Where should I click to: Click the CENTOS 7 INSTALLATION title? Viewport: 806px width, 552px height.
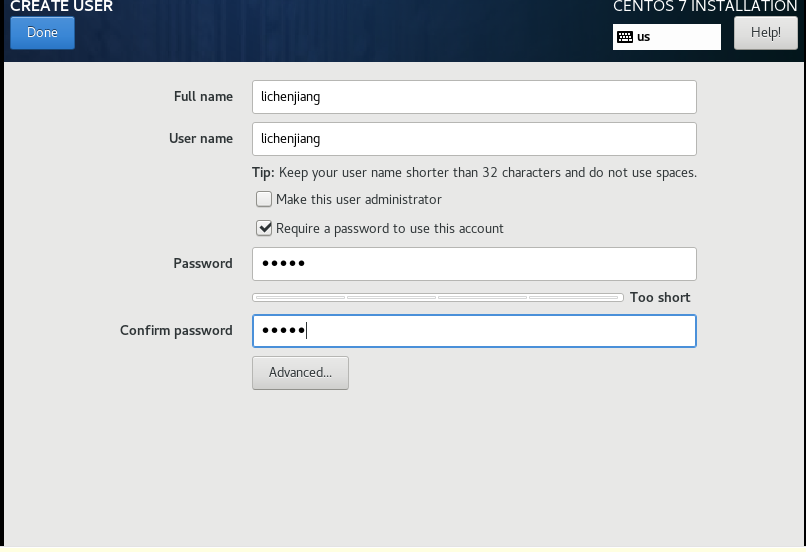705,6
